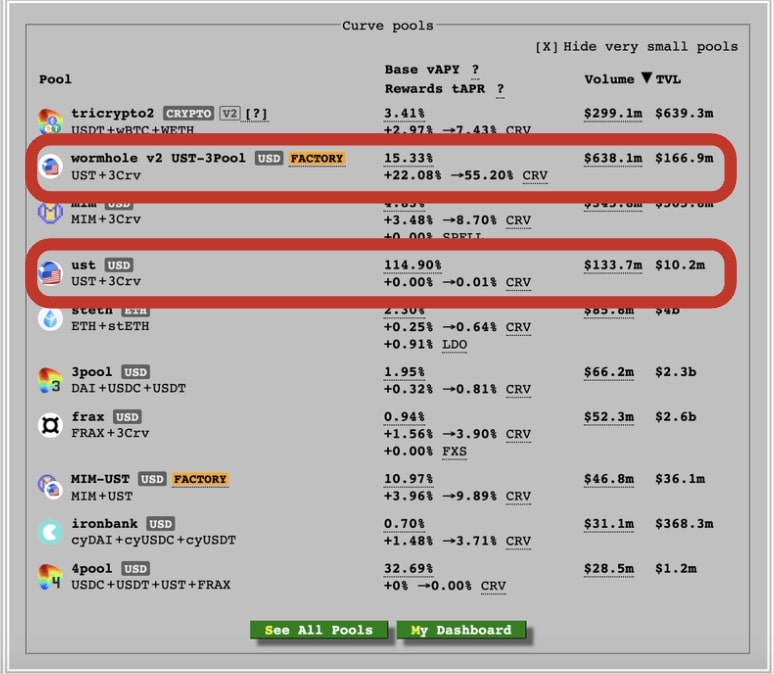774x674 pixels.
Task: Click the tricrypto2 pool icon
Action: [50, 122]
